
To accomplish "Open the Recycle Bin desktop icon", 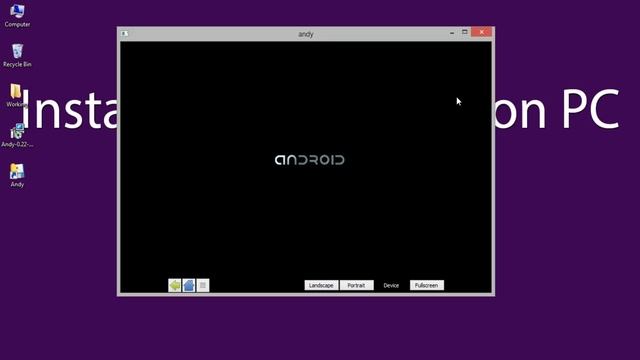I will pyautogui.click(x=17, y=55).
